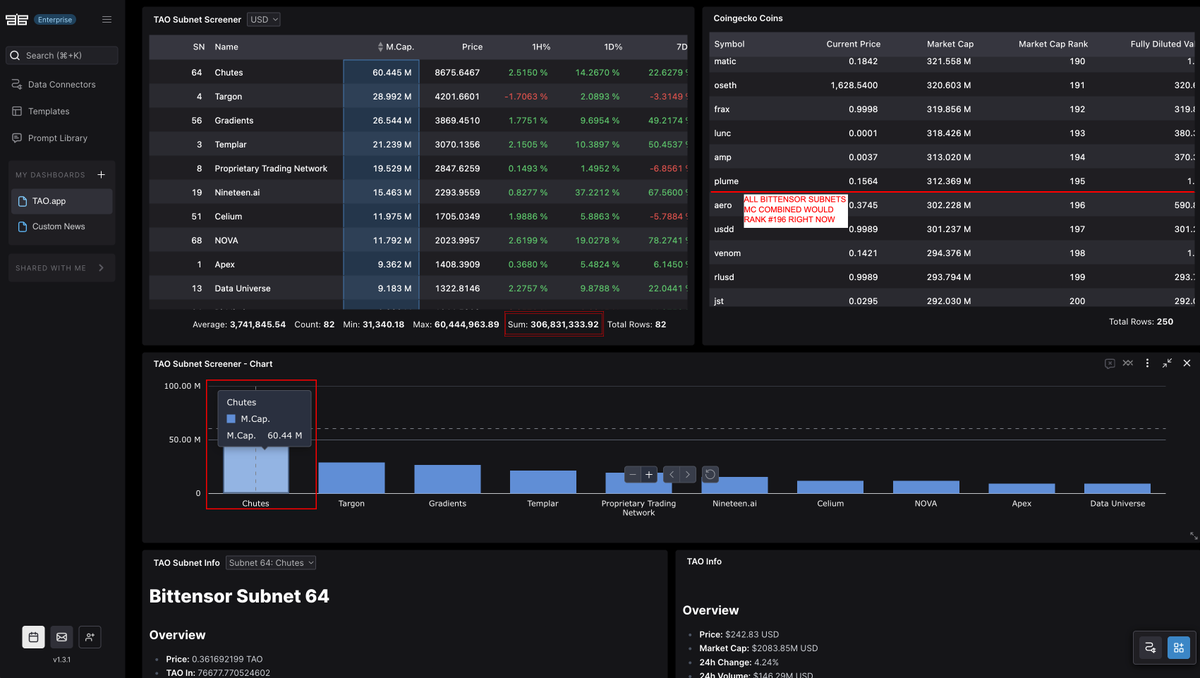Select the Gradients row name

coord(234,121)
